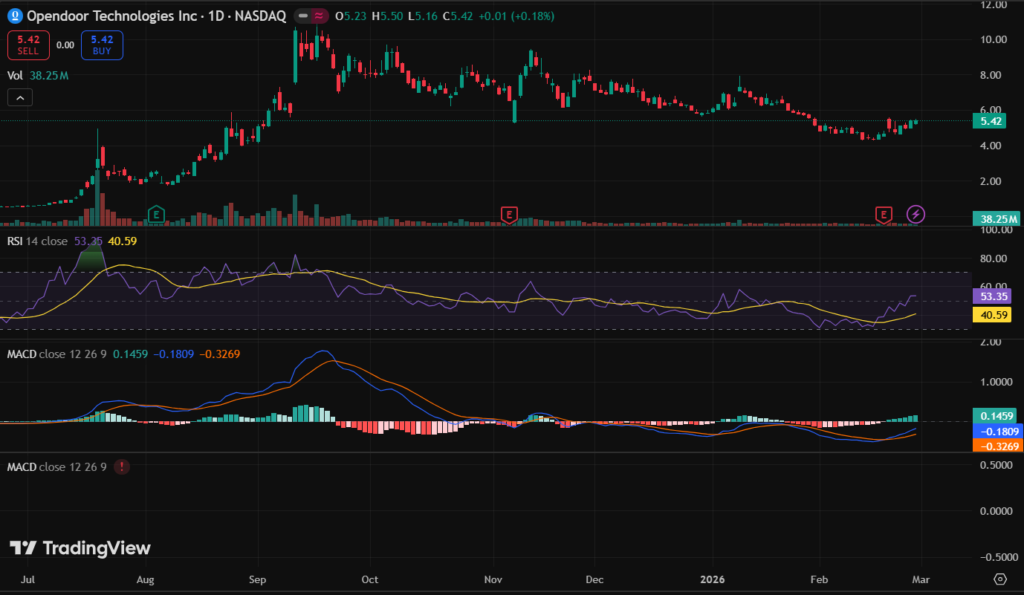This screenshot has width=1024, height=595.
Task: Click the MACD error warning icon
Action: pos(122,467)
